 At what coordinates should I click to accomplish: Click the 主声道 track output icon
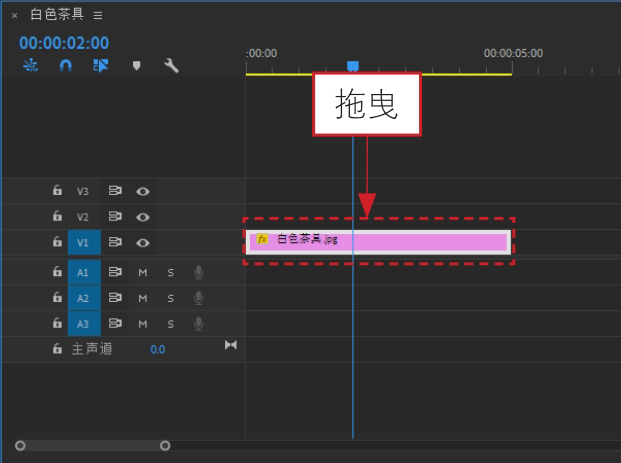[231, 345]
